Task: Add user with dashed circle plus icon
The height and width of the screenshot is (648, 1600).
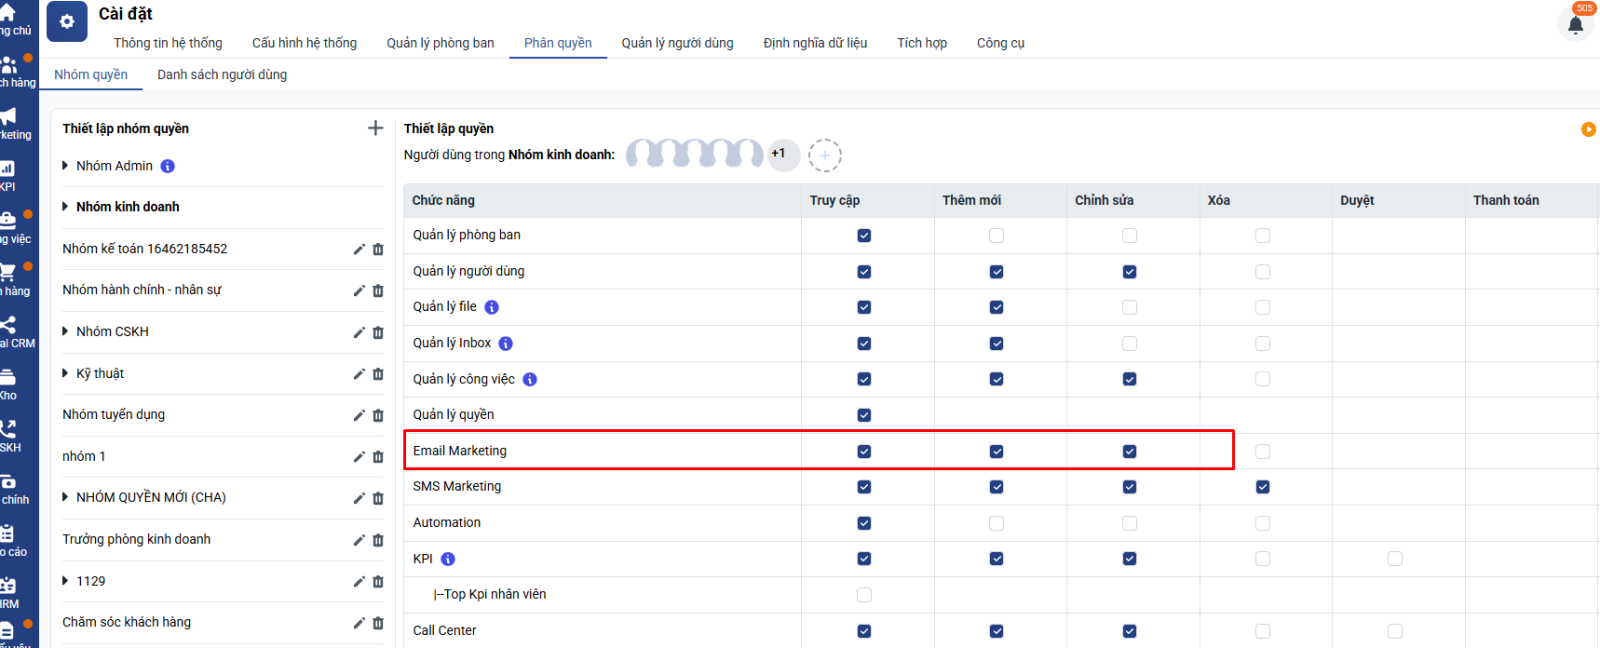Action: (825, 155)
